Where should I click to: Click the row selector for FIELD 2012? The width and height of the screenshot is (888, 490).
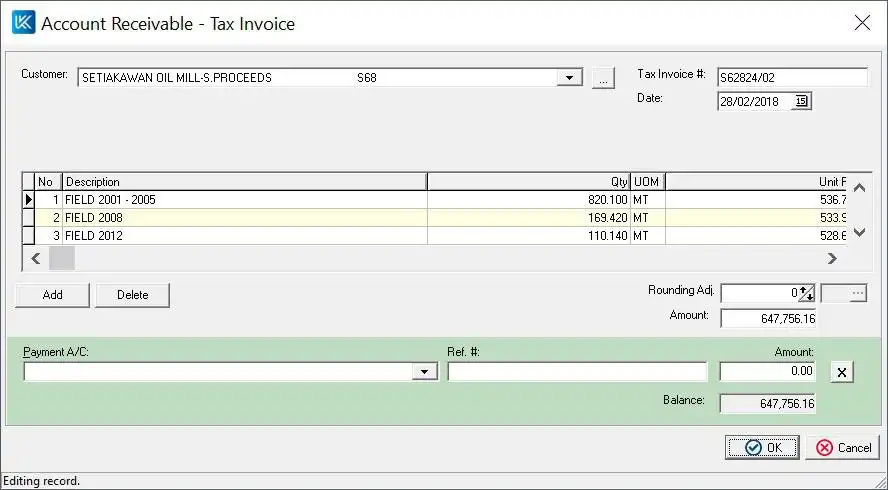[x=29, y=236]
